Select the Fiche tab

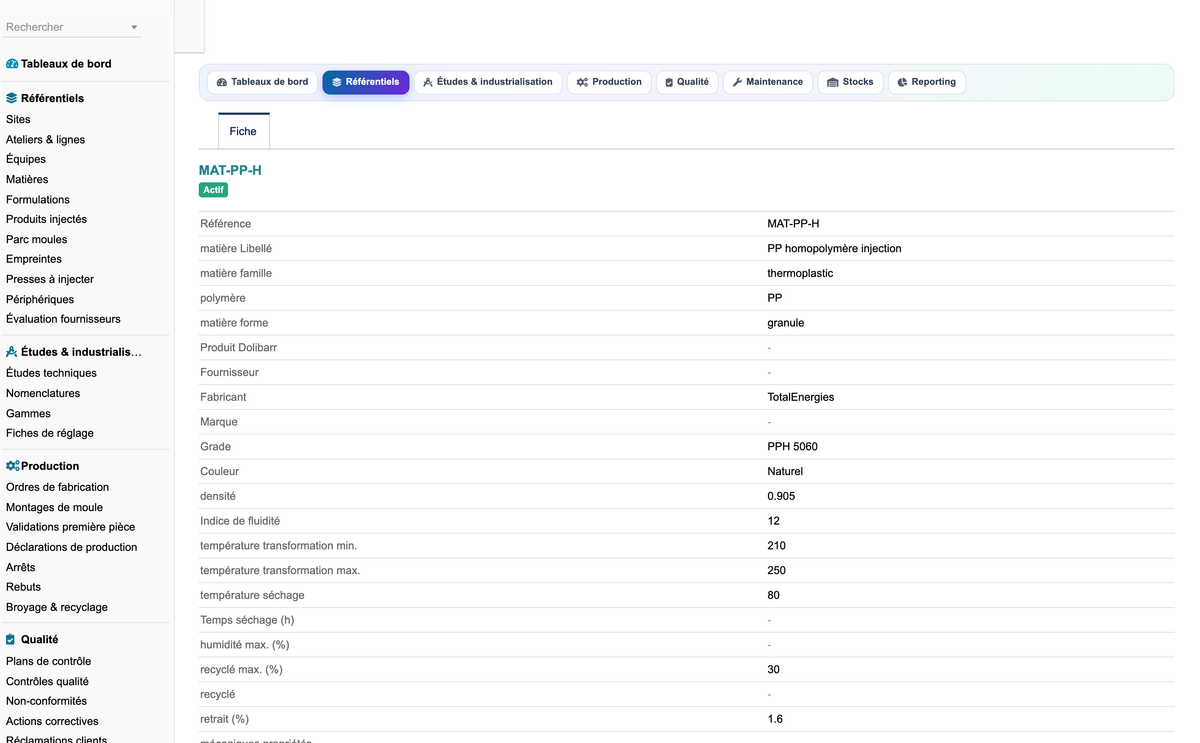click(x=243, y=131)
